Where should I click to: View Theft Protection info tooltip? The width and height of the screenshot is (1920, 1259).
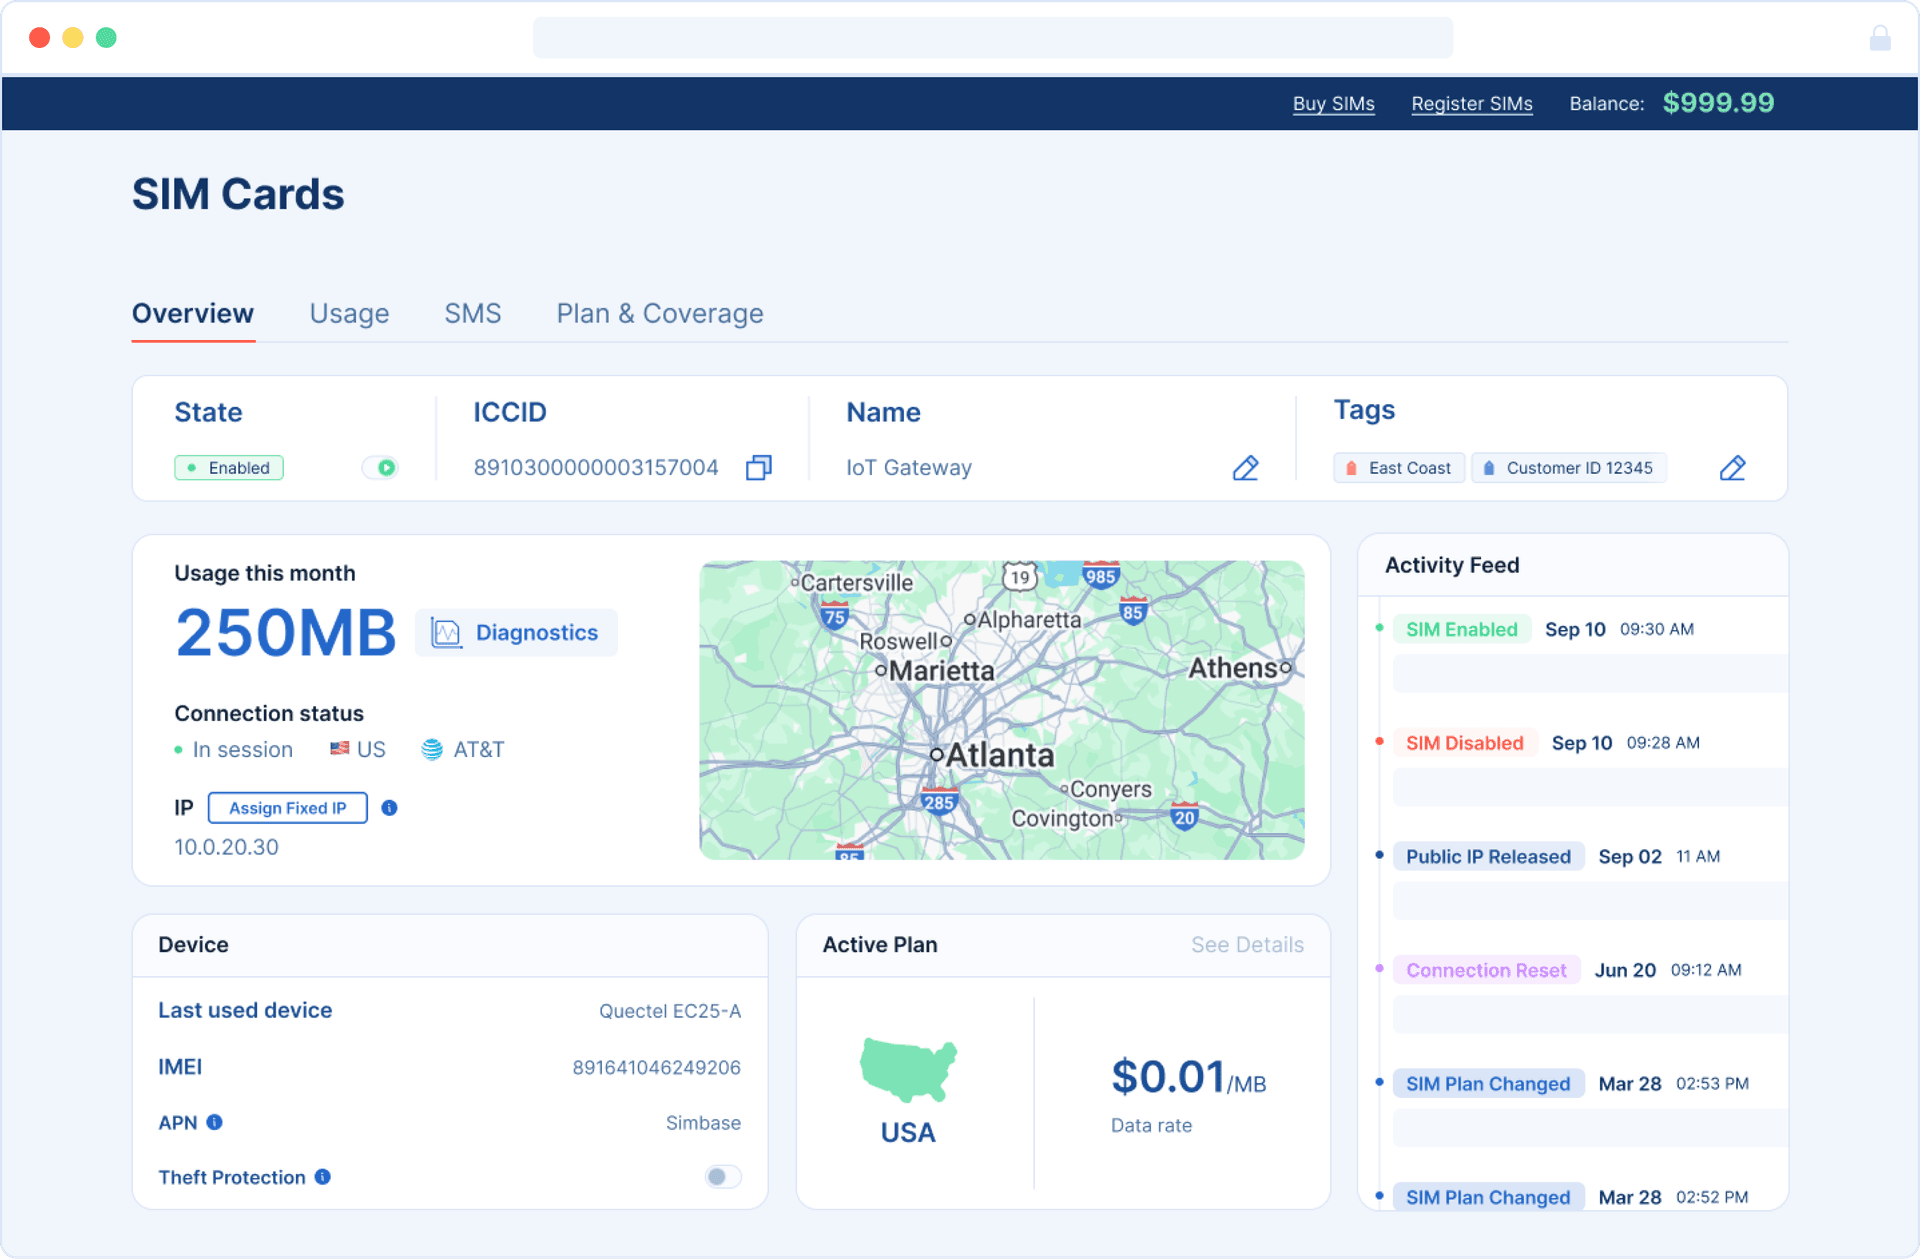322,1177
